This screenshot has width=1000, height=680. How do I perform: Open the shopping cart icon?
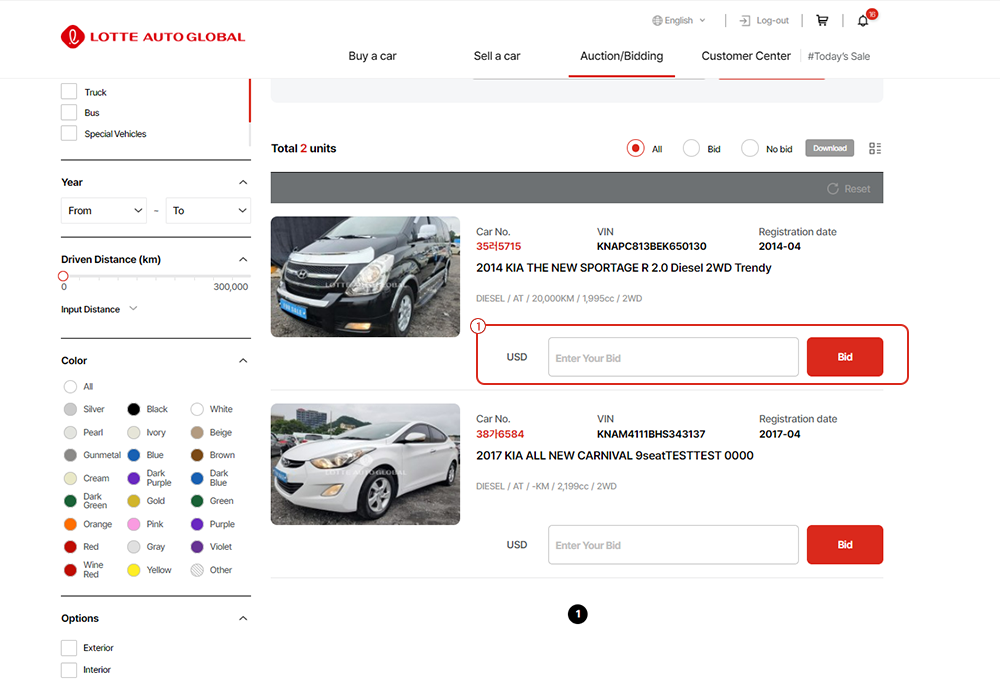click(822, 20)
